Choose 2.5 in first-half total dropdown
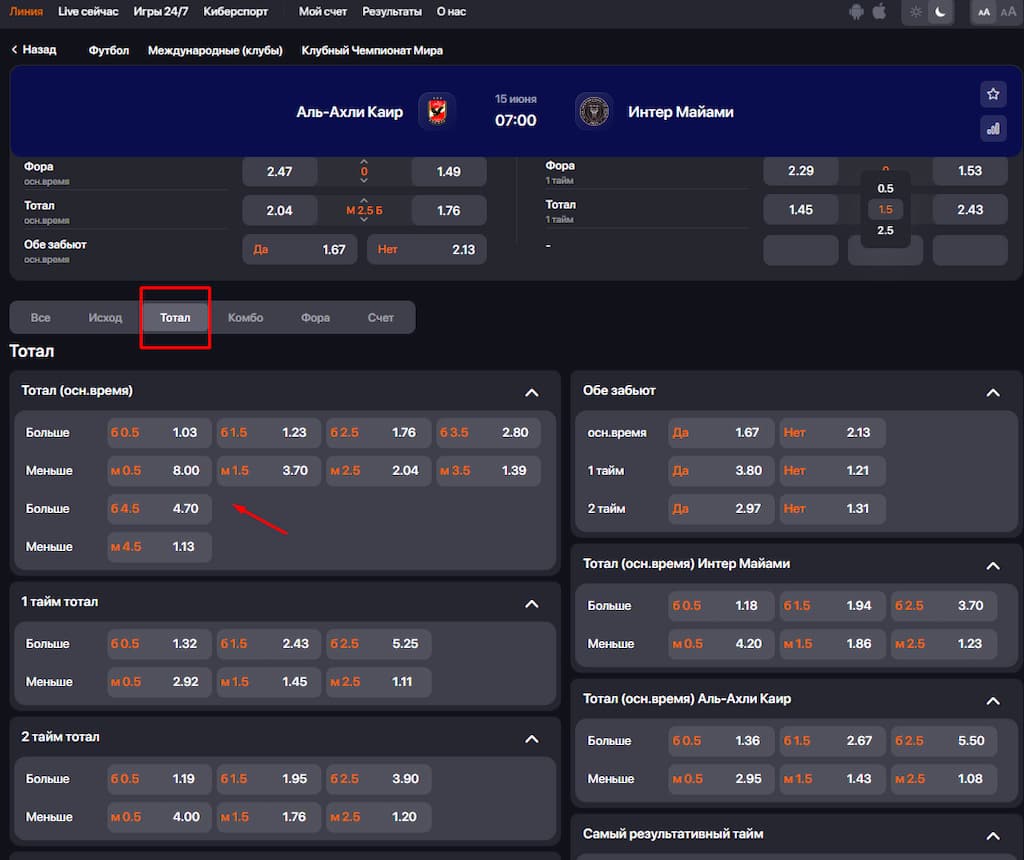The height and width of the screenshot is (860, 1024). (885, 231)
